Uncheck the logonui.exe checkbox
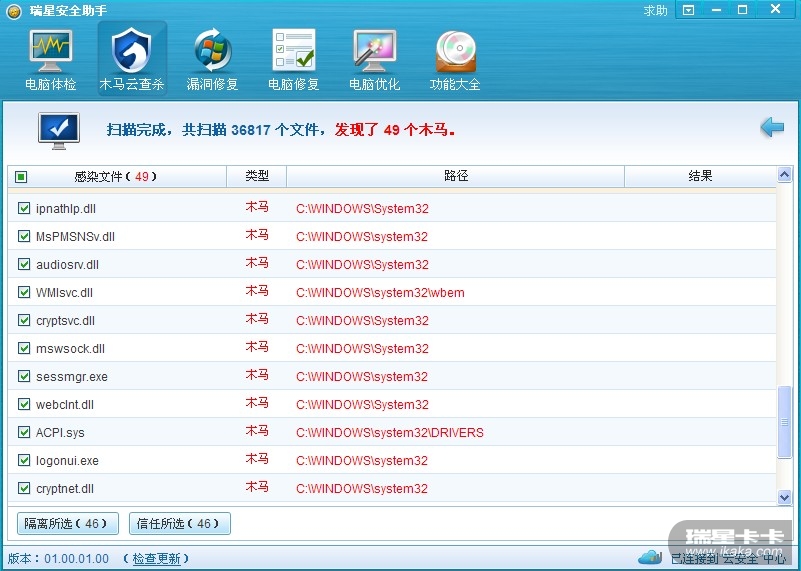The height and width of the screenshot is (571, 801). point(24,460)
